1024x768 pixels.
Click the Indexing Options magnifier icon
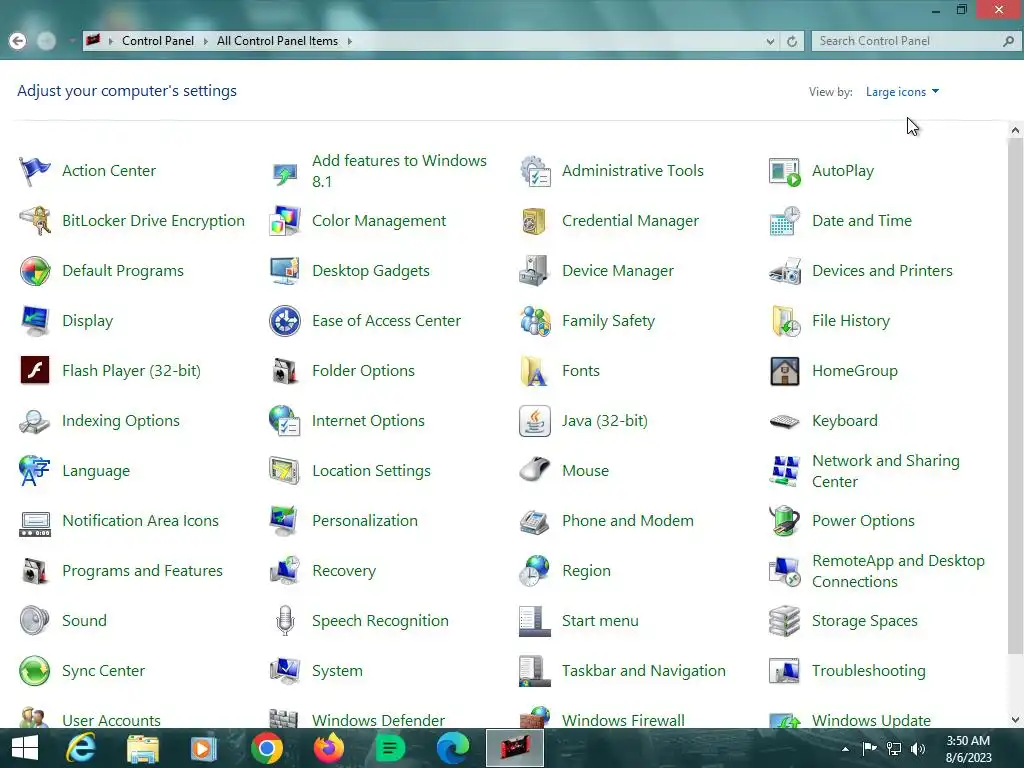pyautogui.click(x=35, y=421)
